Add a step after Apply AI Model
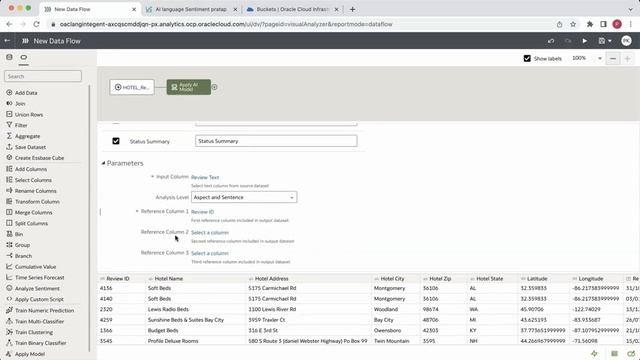This screenshot has width=640, height=360. (x=214, y=87)
